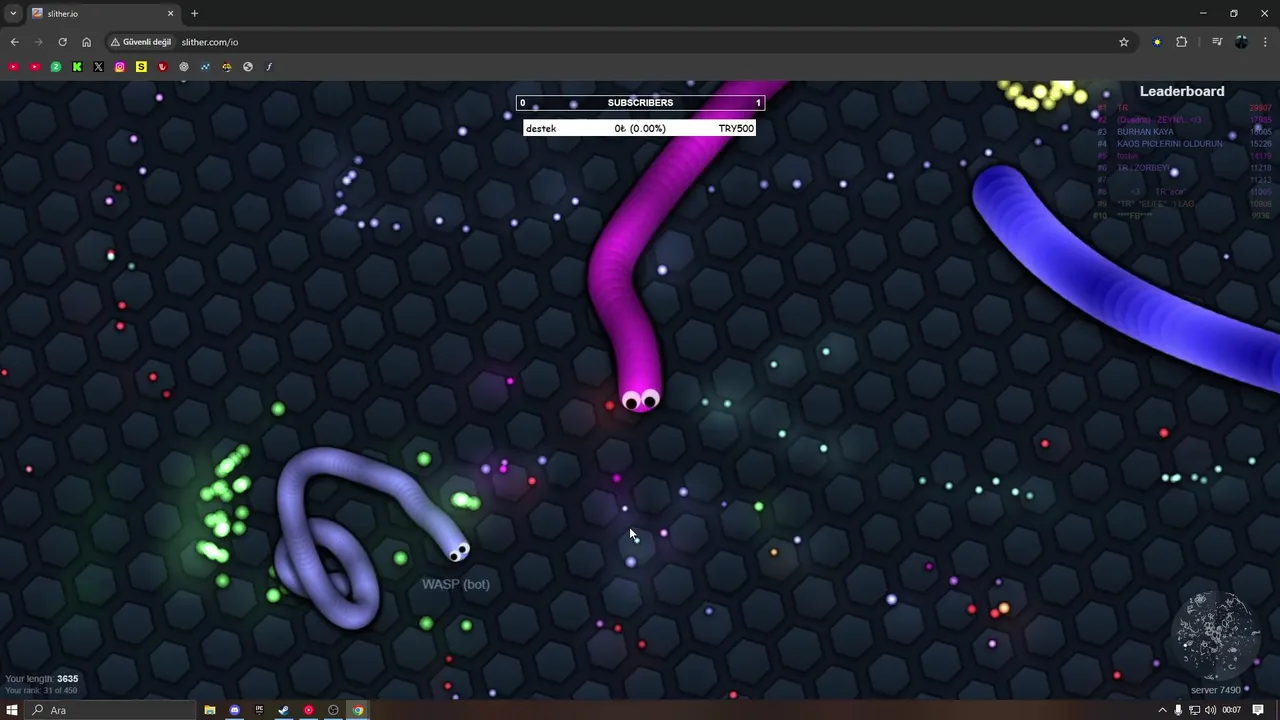1280x720 pixels.
Task: Open the ChatGPT bookmark icon
Action: (184, 67)
